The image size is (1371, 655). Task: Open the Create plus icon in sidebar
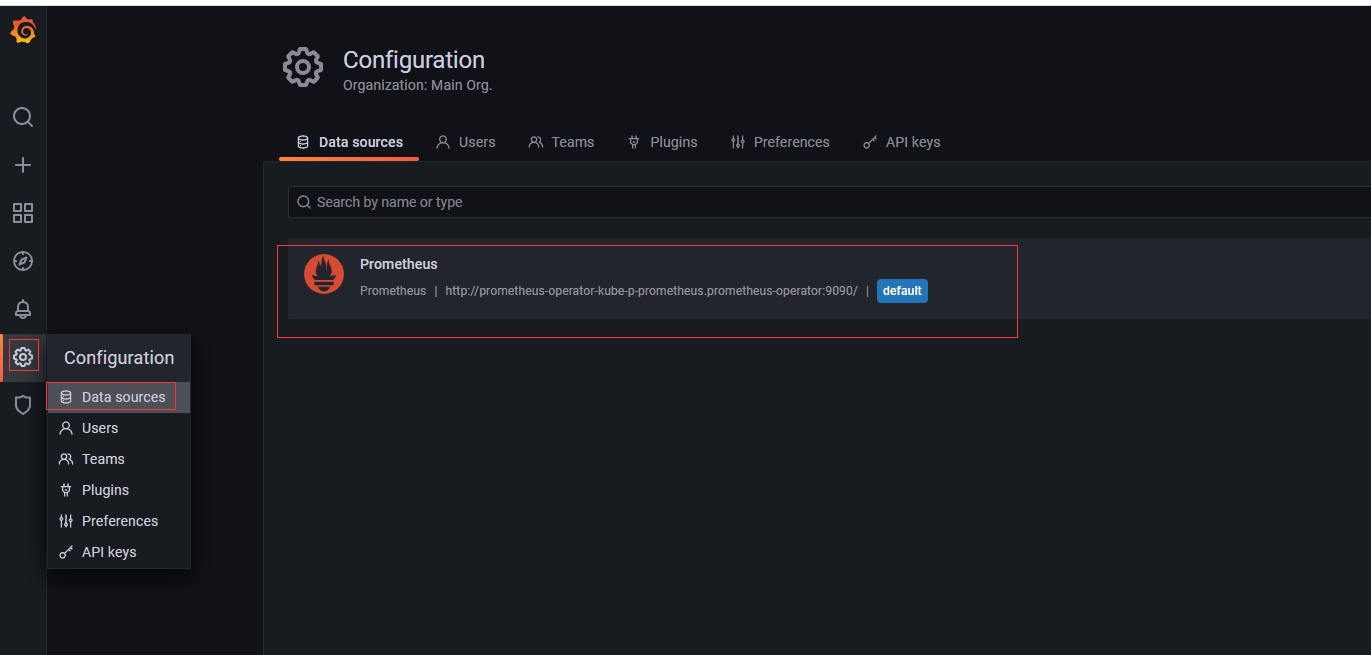point(23,165)
